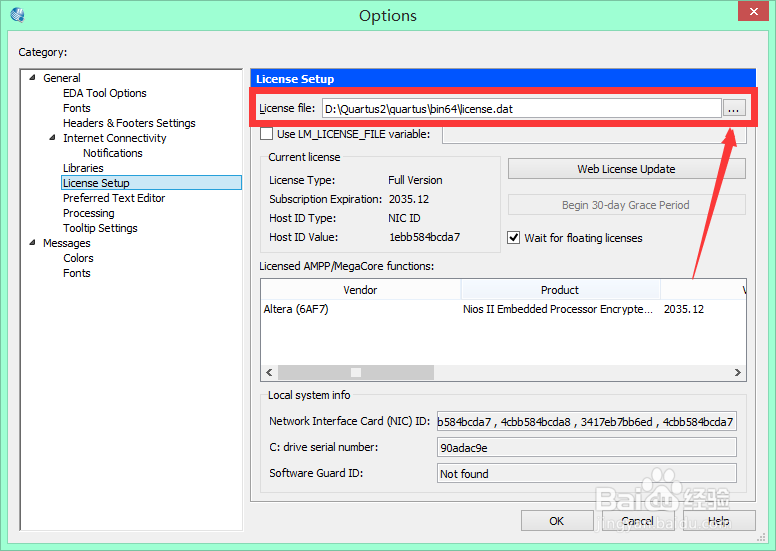Click the Software Guard ID field

(586, 473)
